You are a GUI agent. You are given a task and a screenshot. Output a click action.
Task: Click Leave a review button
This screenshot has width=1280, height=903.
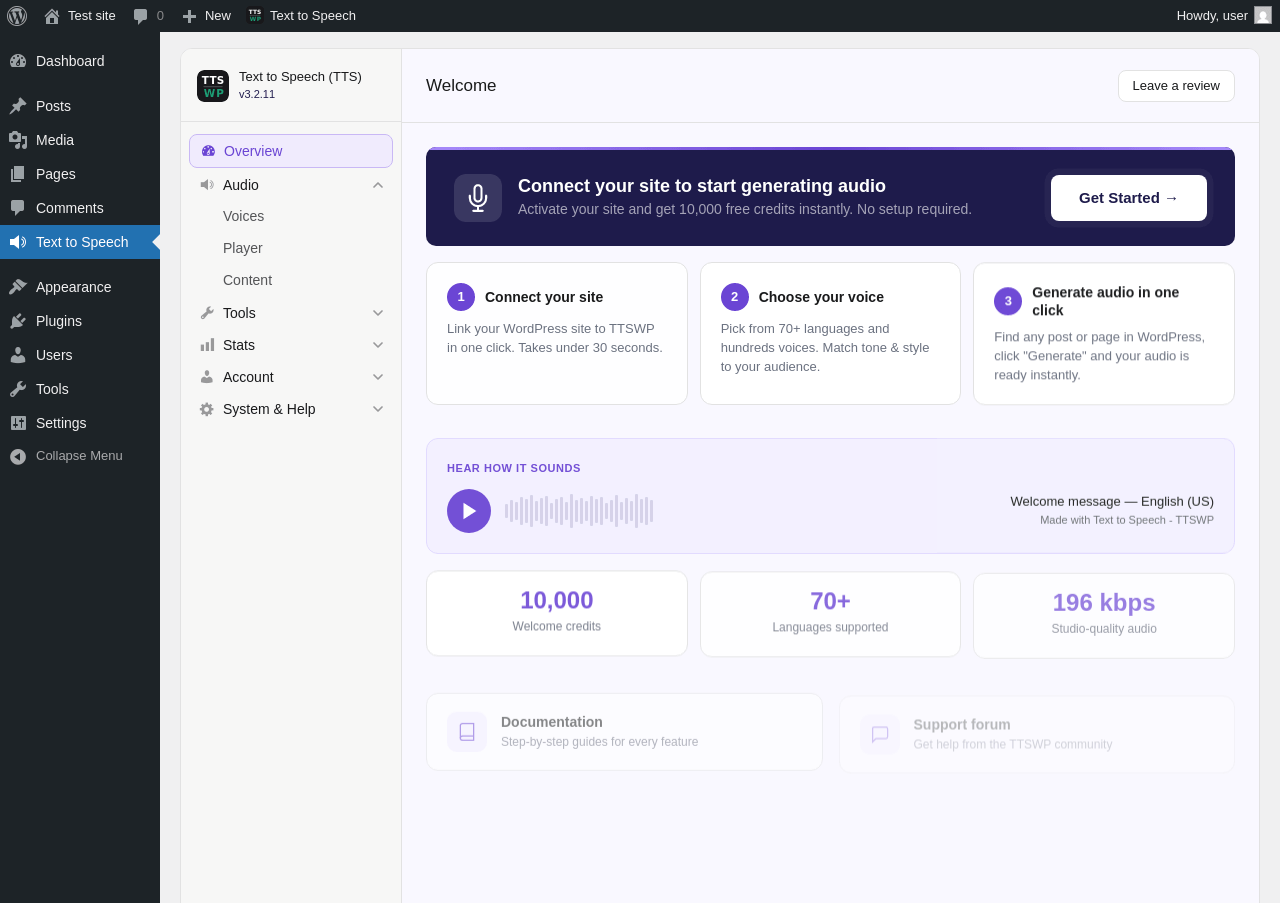(1176, 86)
